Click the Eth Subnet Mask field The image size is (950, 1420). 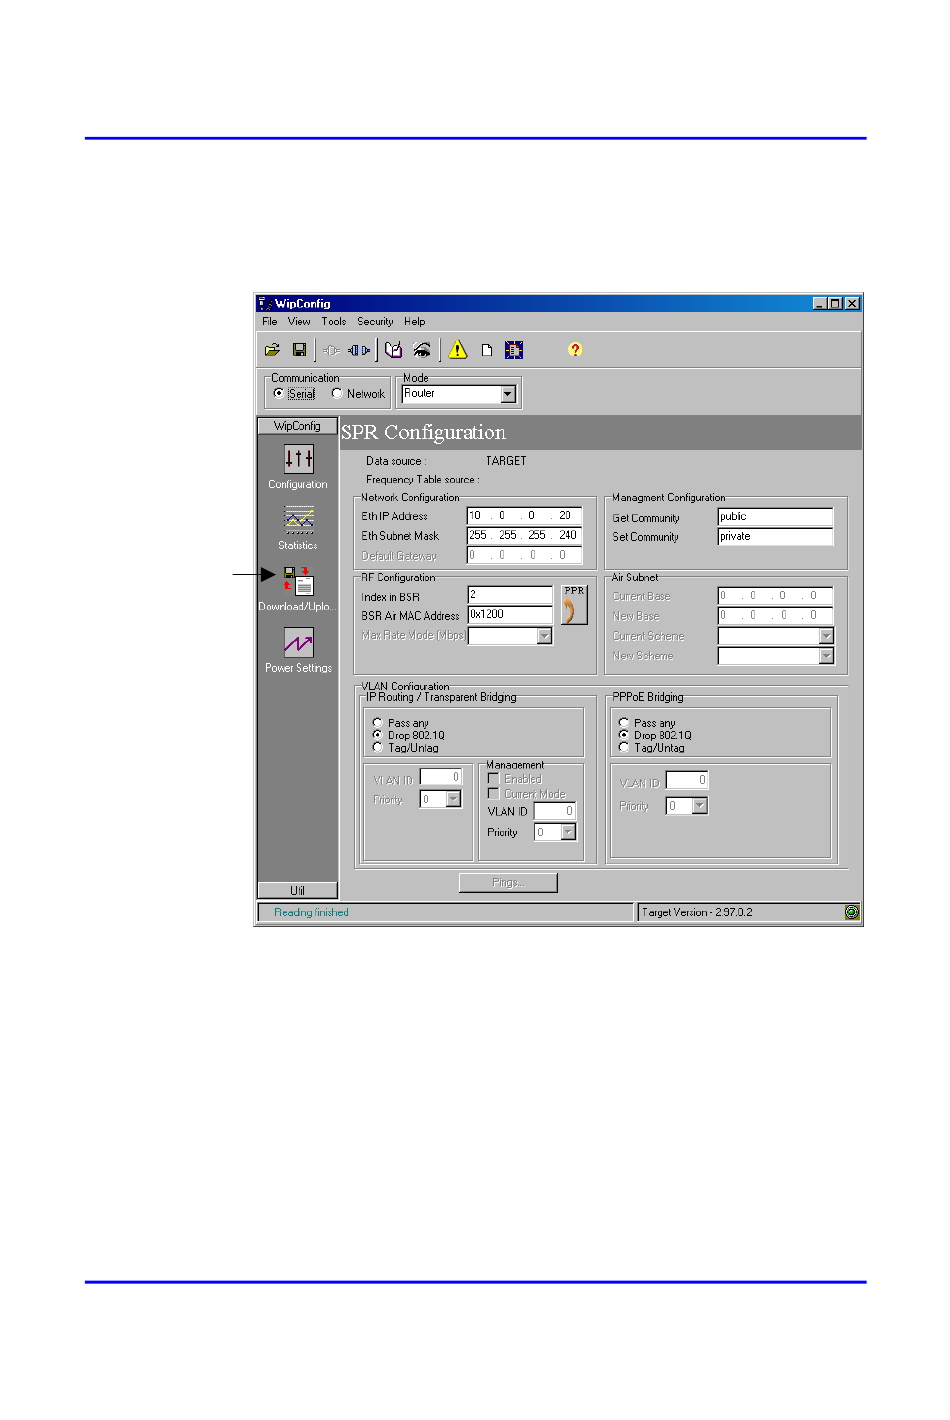525,536
